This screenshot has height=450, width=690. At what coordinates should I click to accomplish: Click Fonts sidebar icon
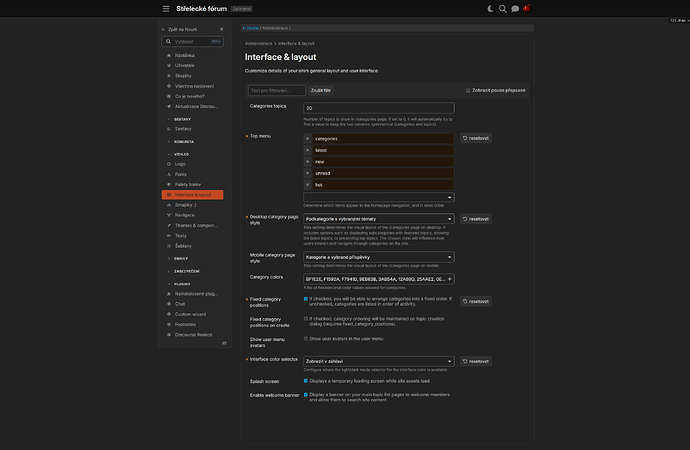point(169,174)
